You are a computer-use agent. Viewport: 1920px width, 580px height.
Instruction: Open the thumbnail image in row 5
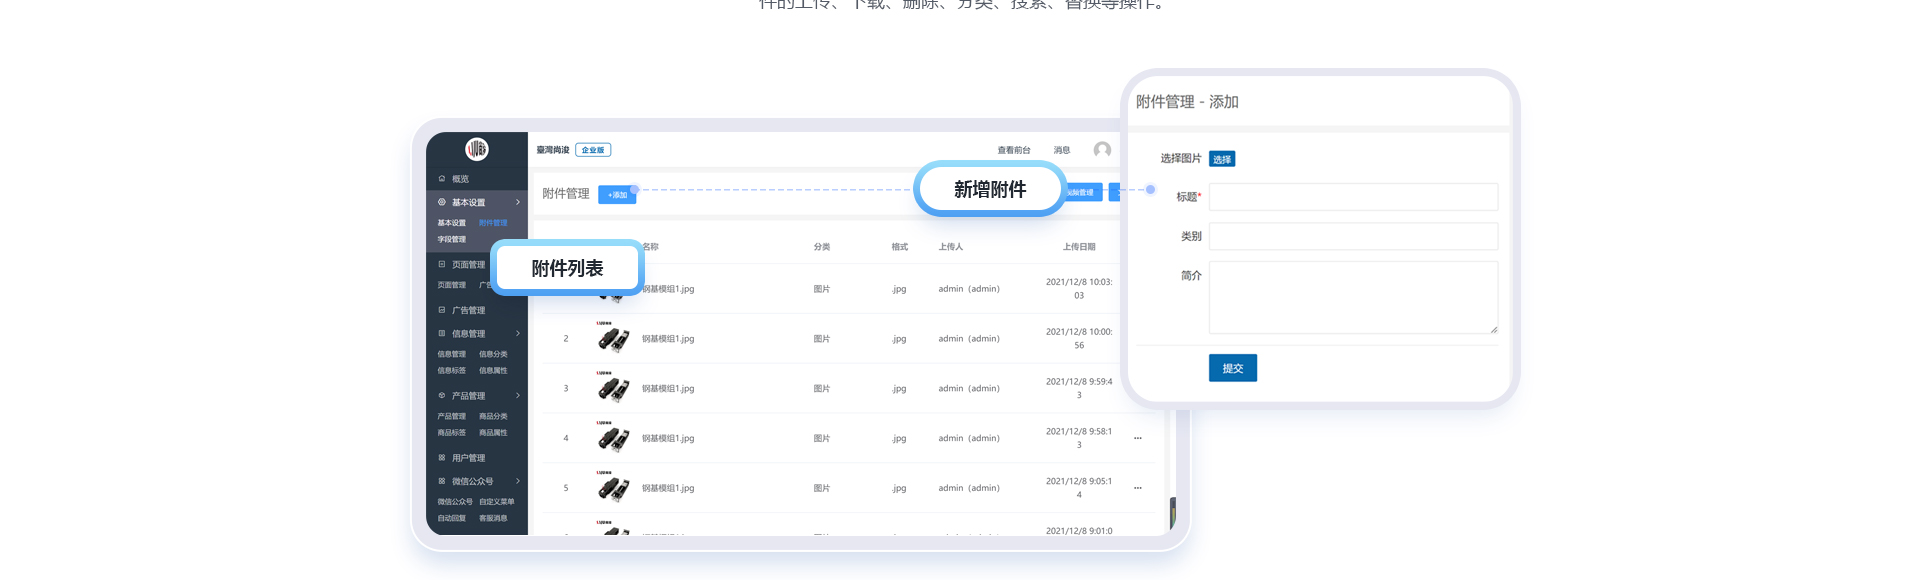point(613,488)
